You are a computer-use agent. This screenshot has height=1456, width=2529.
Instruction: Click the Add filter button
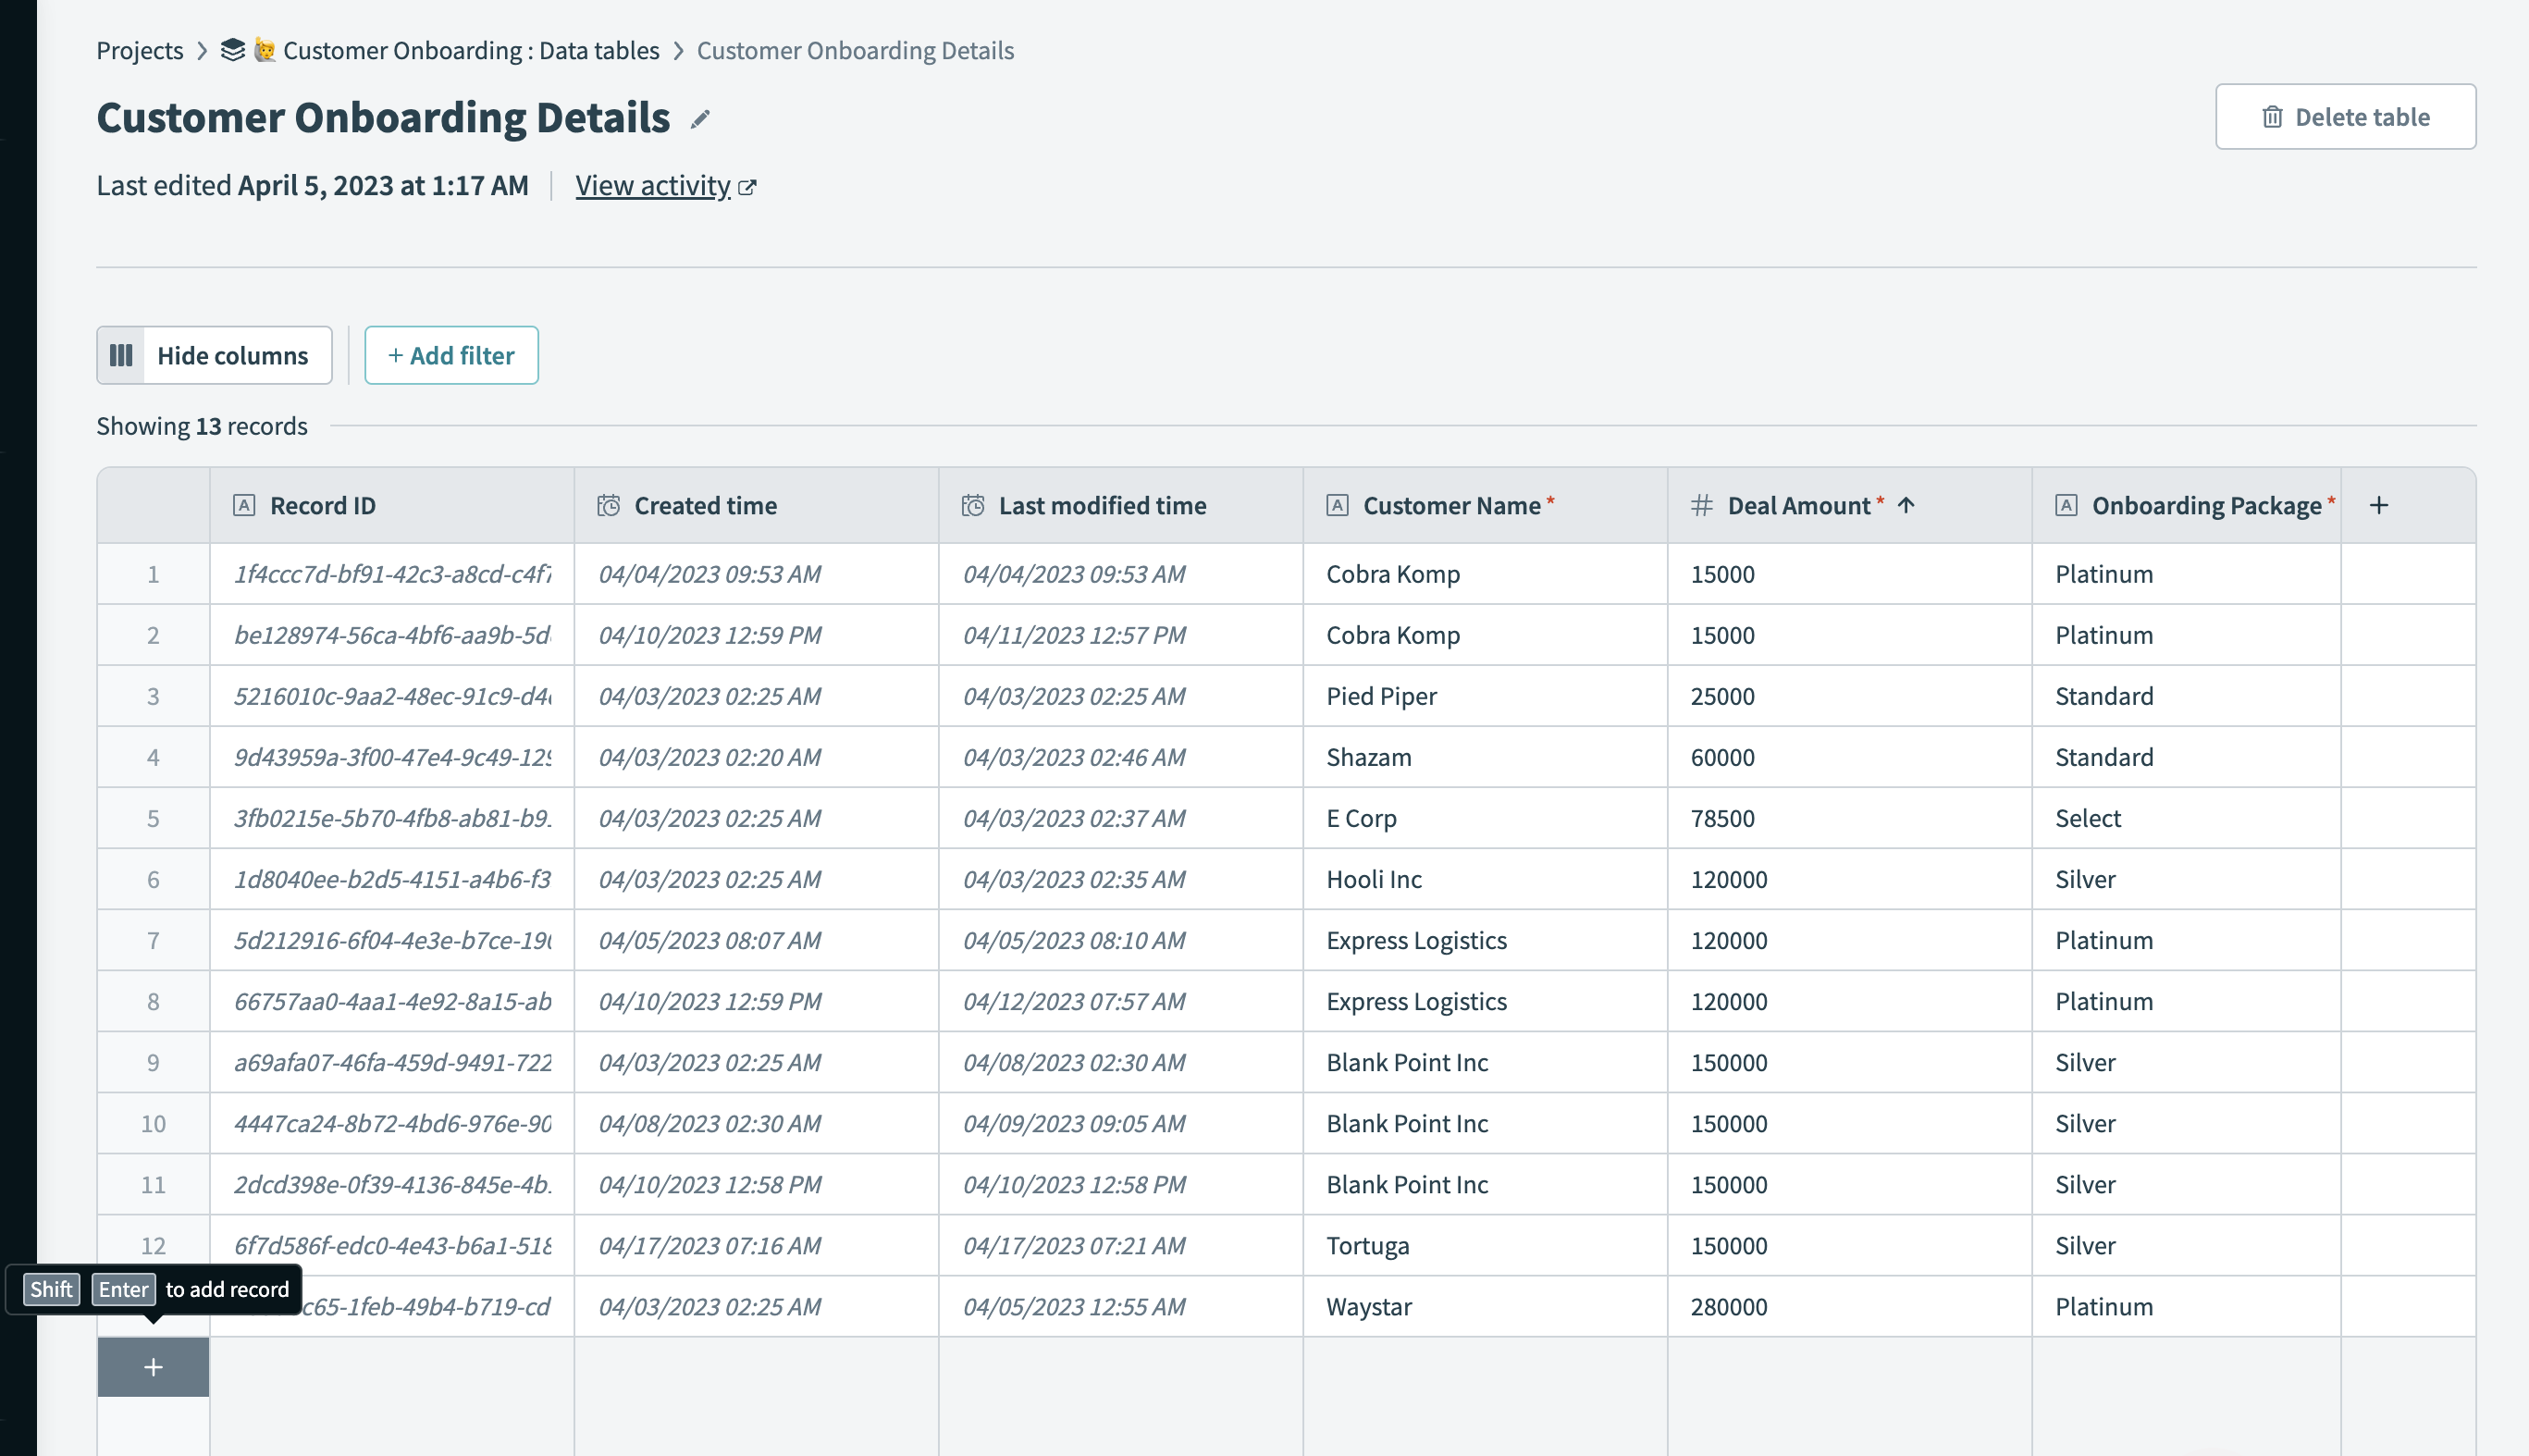[451, 355]
